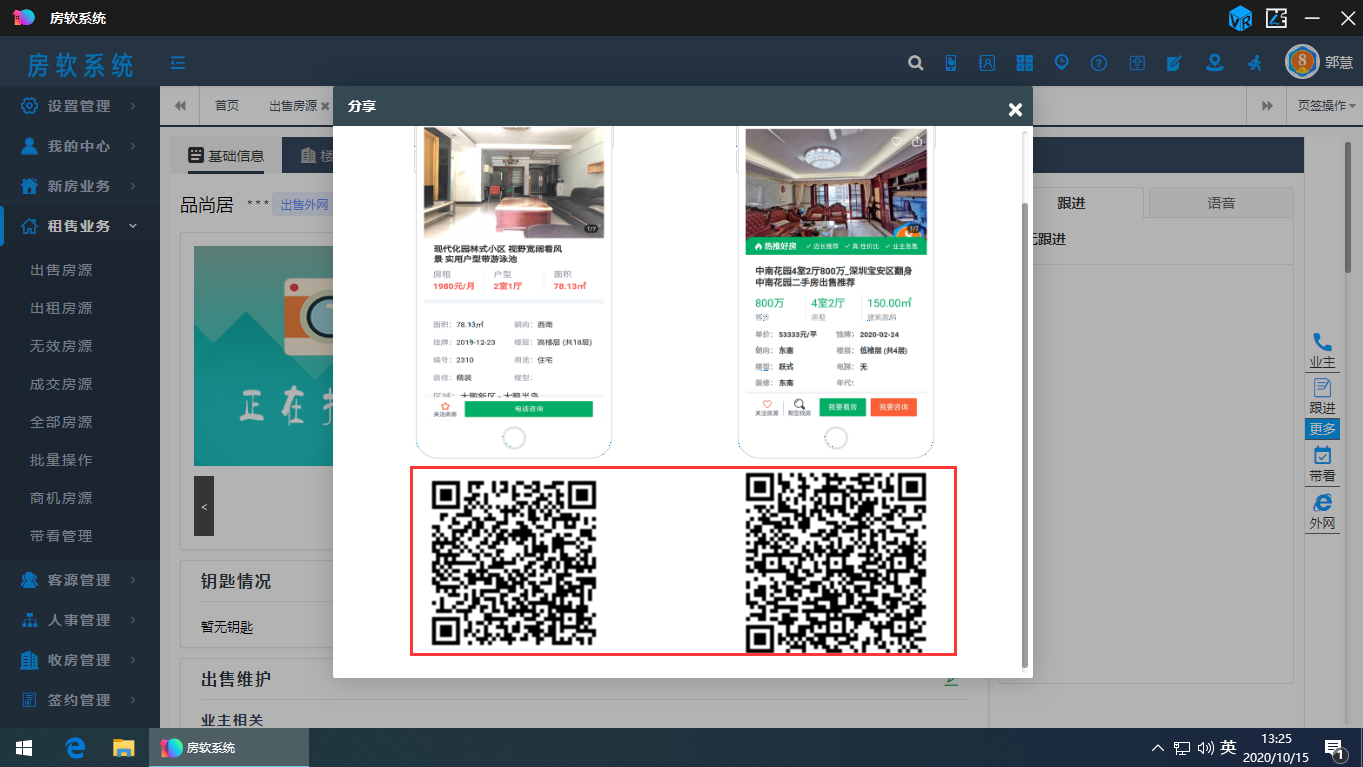Click the 英 input method indicator
Image resolution: width=1363 pixels, height=767 pixels.
click(x=1228, y=747)
